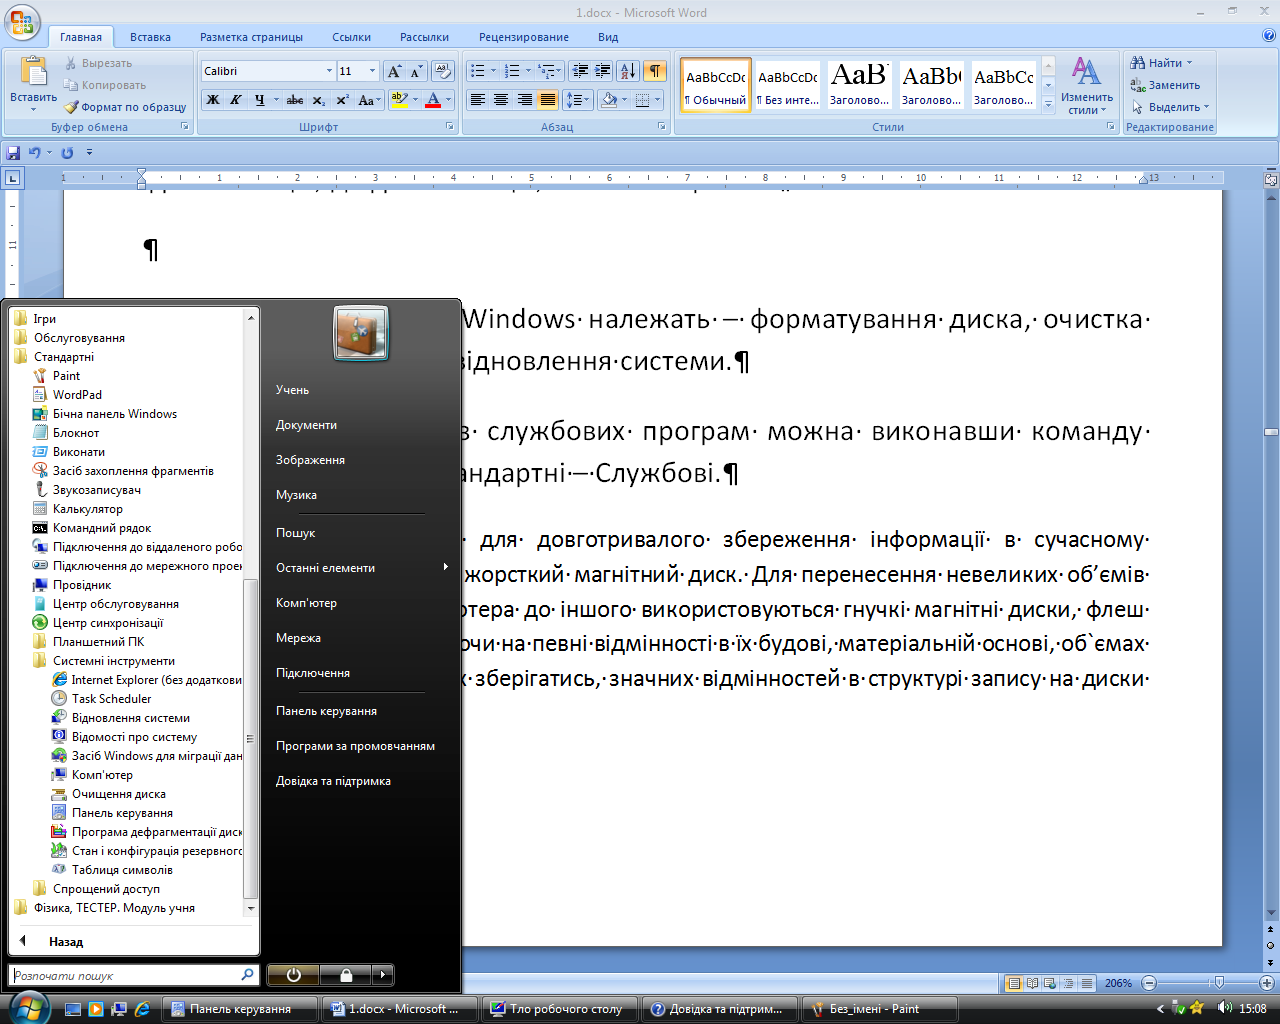Click the Bold (Ж) formatting icon
1280x1024 pixels.
tap(212, 100)
